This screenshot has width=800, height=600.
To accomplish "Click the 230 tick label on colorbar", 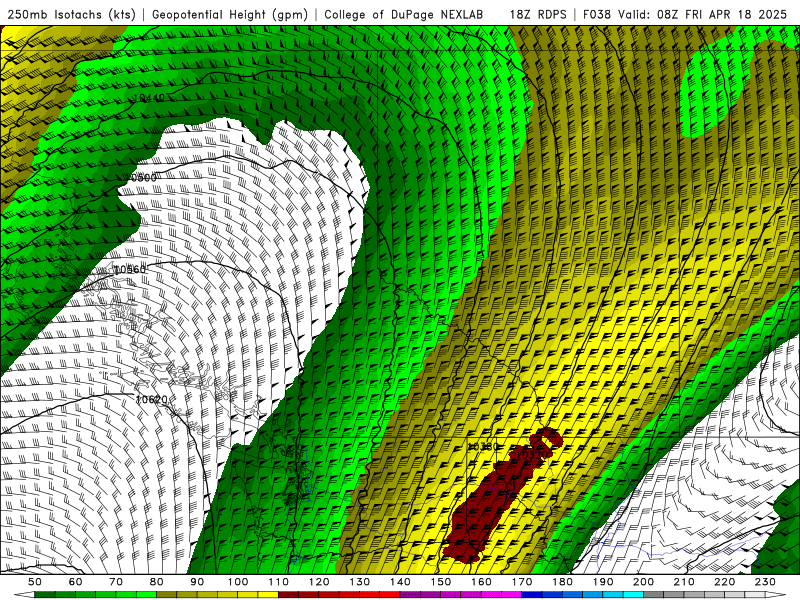I will pos(765,582).
